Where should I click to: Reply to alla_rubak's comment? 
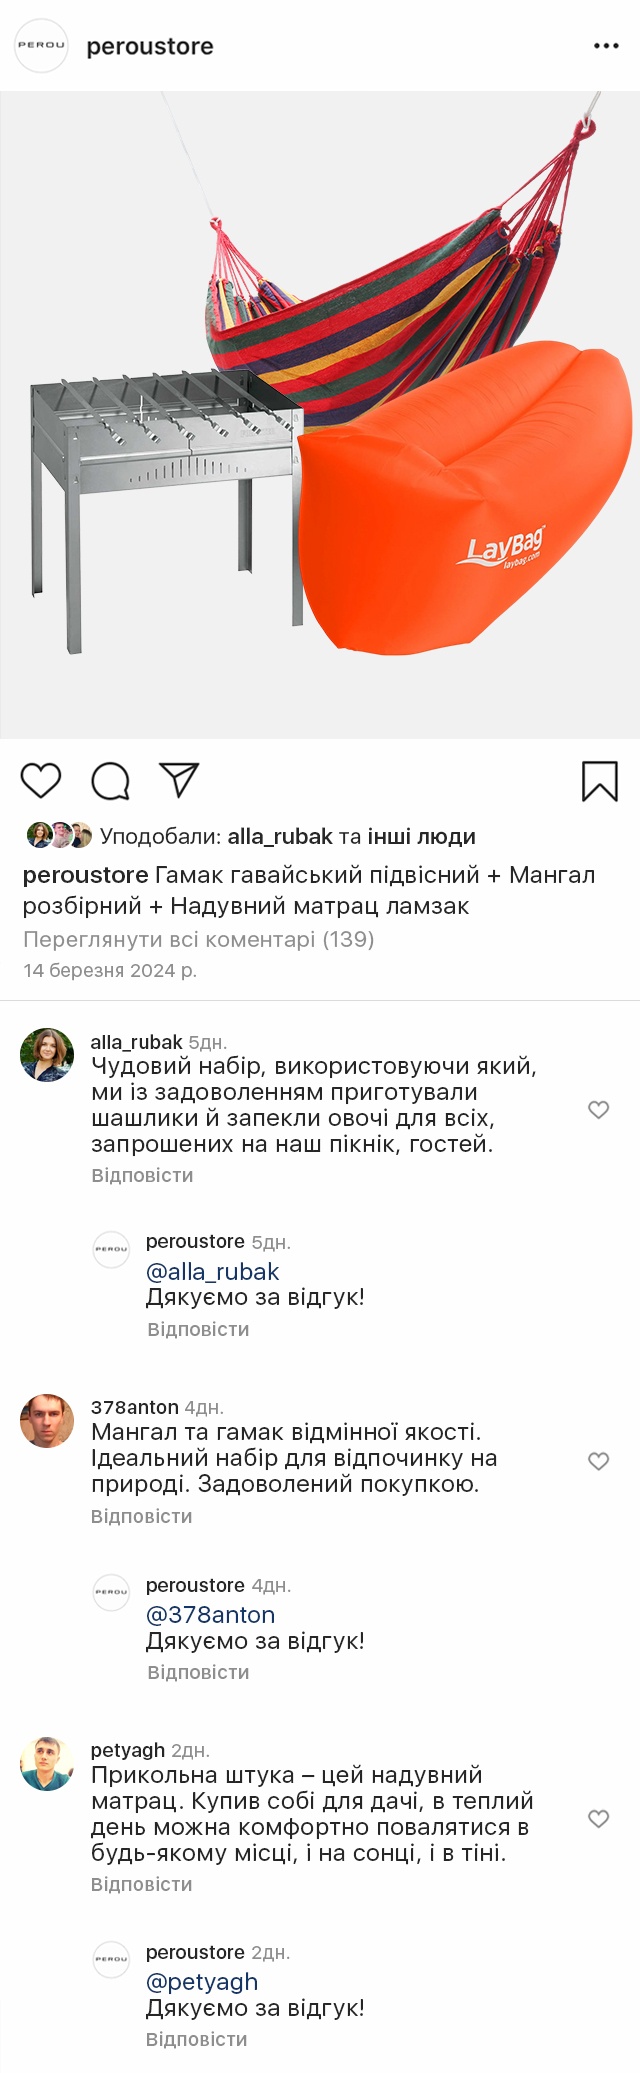(x=142, y=1175)
